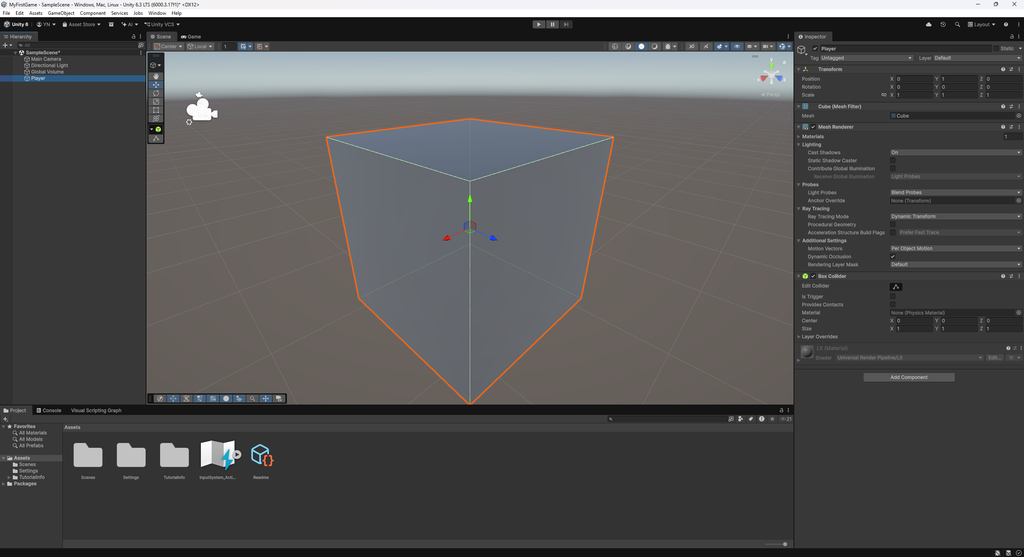The width and height of the screenshot is (1024, 557).
Task: Open the Tag dropdown
Action: (x=867, y=58)
